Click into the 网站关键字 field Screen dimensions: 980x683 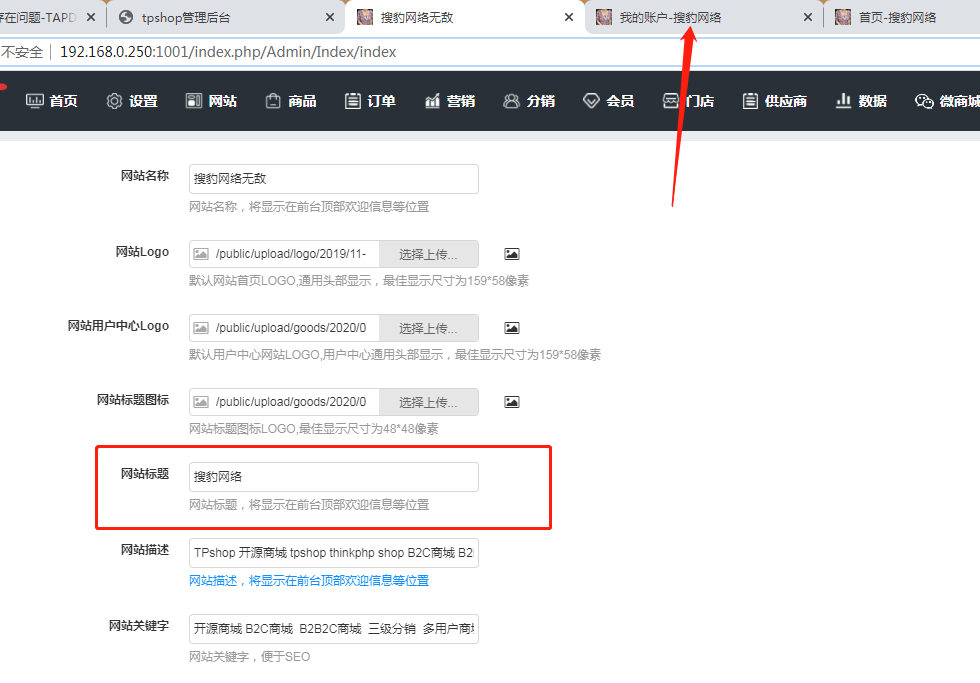[x=333, y=629]
